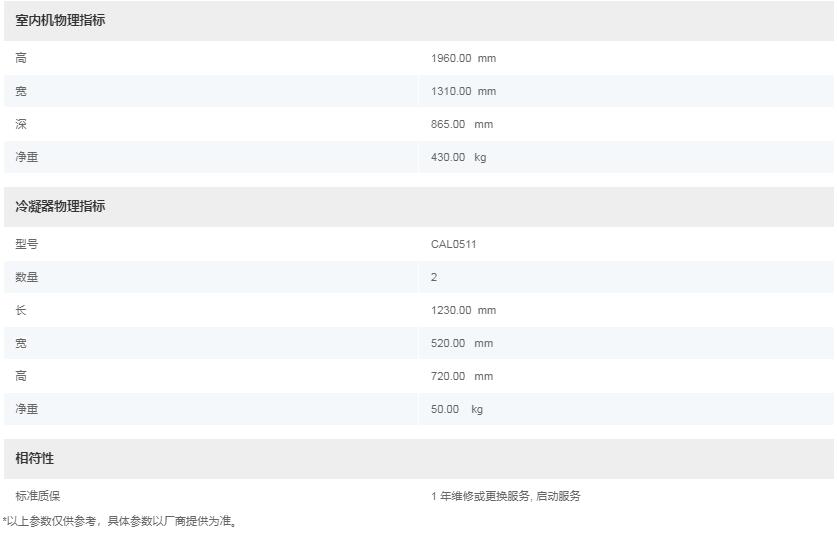Screen dimensions: 837x549
Task: Click the CAL0511 model value
Action: pyautogui.click(x=454, y=244)
